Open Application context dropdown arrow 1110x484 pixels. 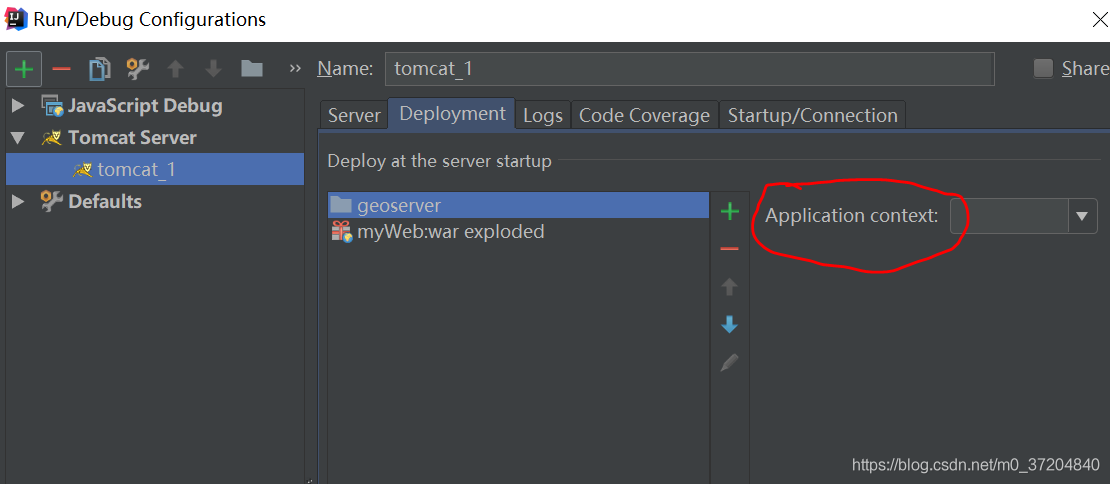(1082, 216)
